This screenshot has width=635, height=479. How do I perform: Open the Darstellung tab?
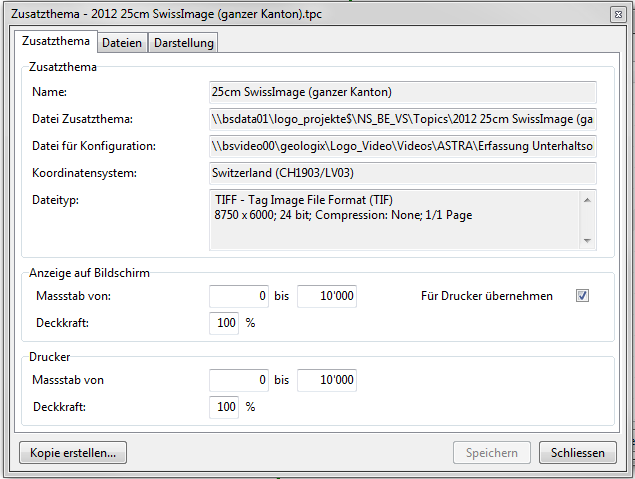[183, 42]
